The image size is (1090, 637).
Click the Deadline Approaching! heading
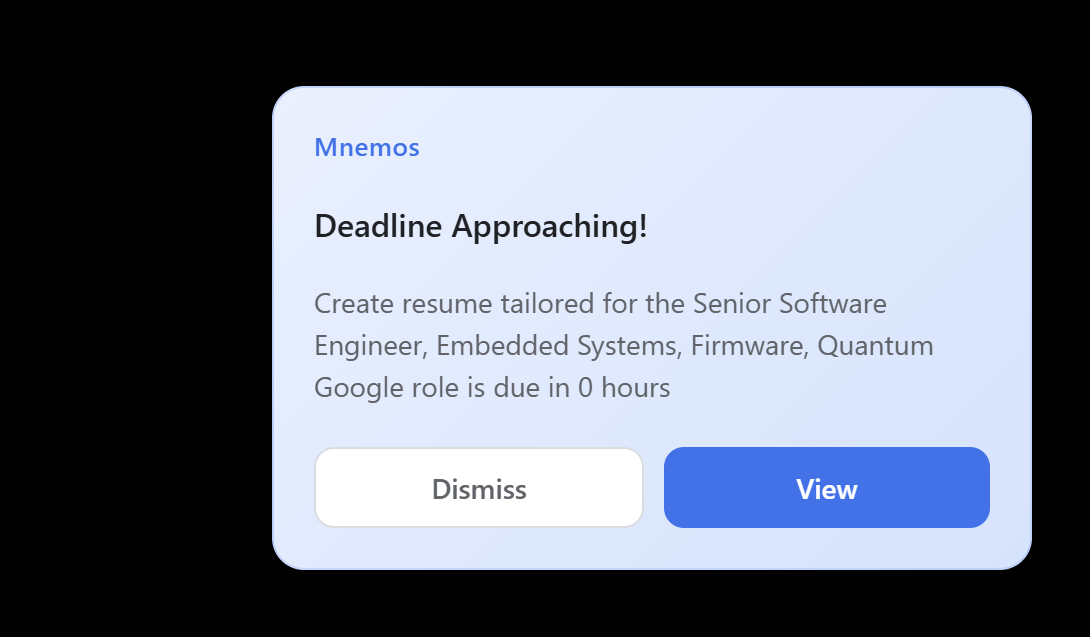coord(481,226)
